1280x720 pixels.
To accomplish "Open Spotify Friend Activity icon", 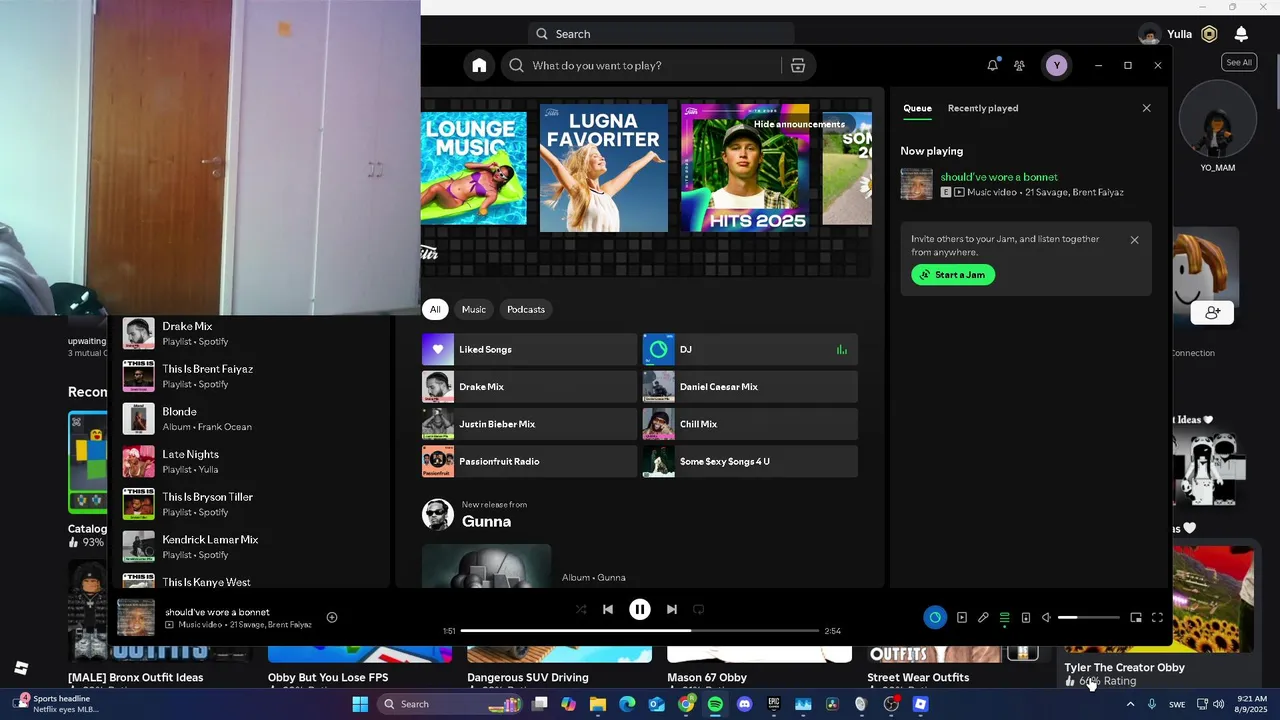I will 1019,65.
